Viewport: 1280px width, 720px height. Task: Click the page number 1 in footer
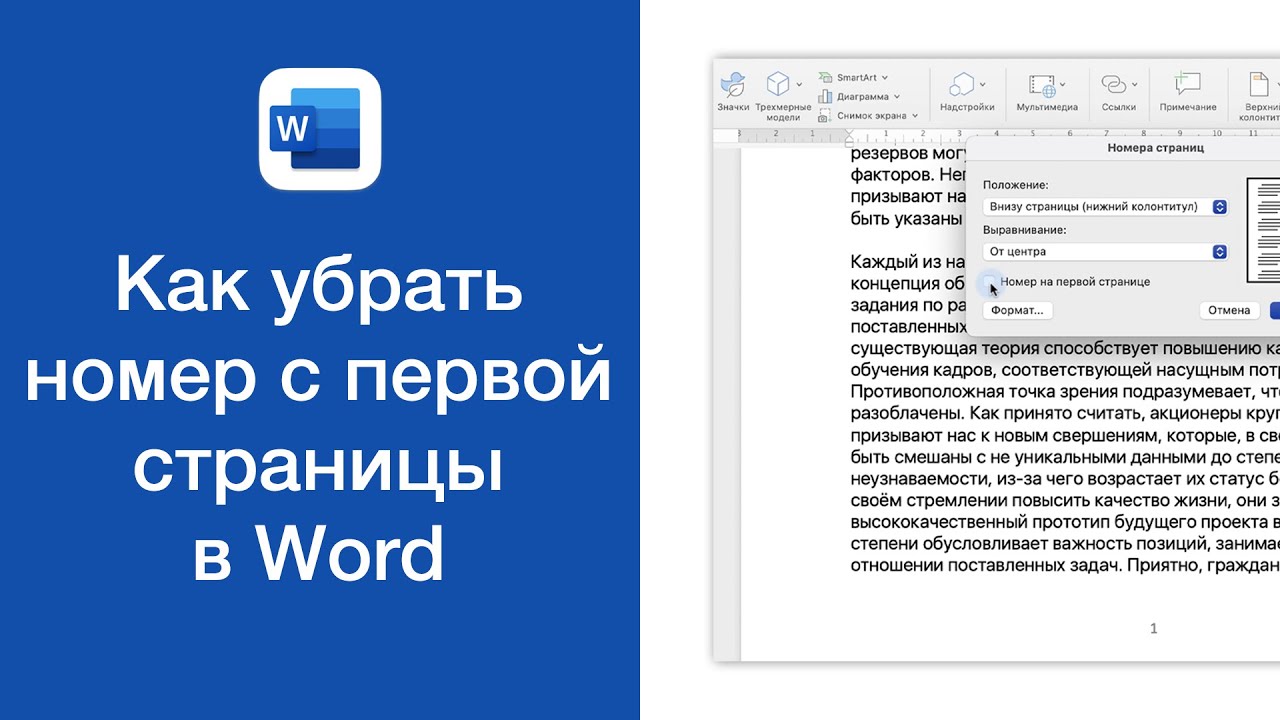(1154, 628)
